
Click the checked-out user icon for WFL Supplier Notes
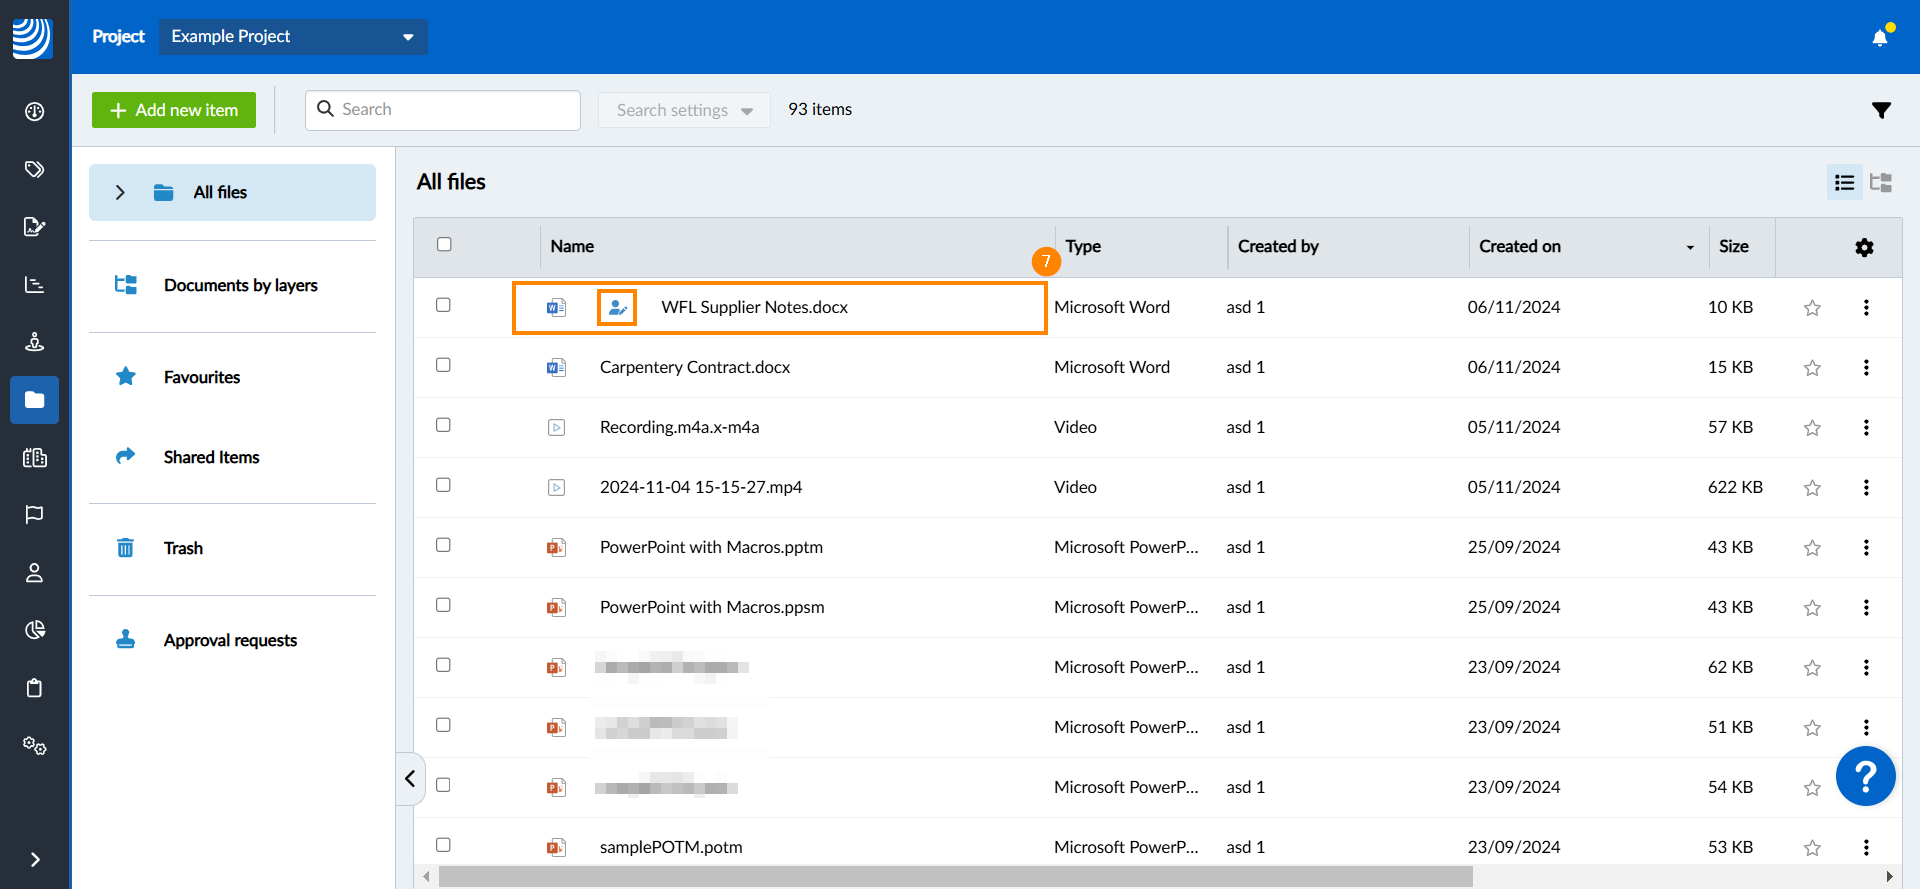coord(617,307)
